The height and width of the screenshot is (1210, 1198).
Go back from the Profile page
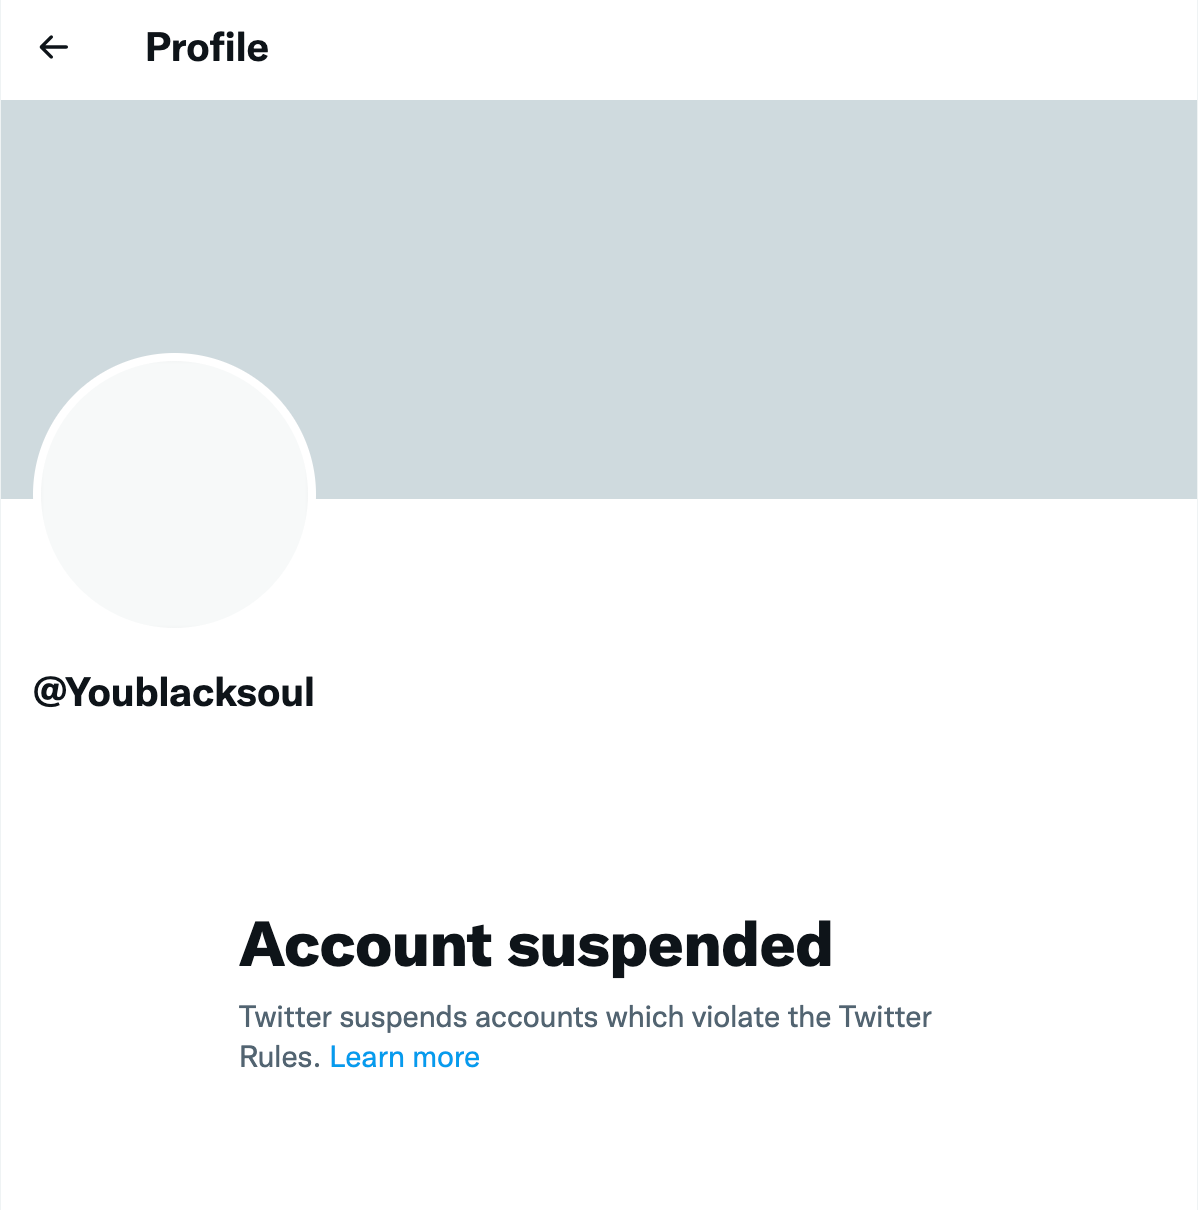tap(53, 47)
